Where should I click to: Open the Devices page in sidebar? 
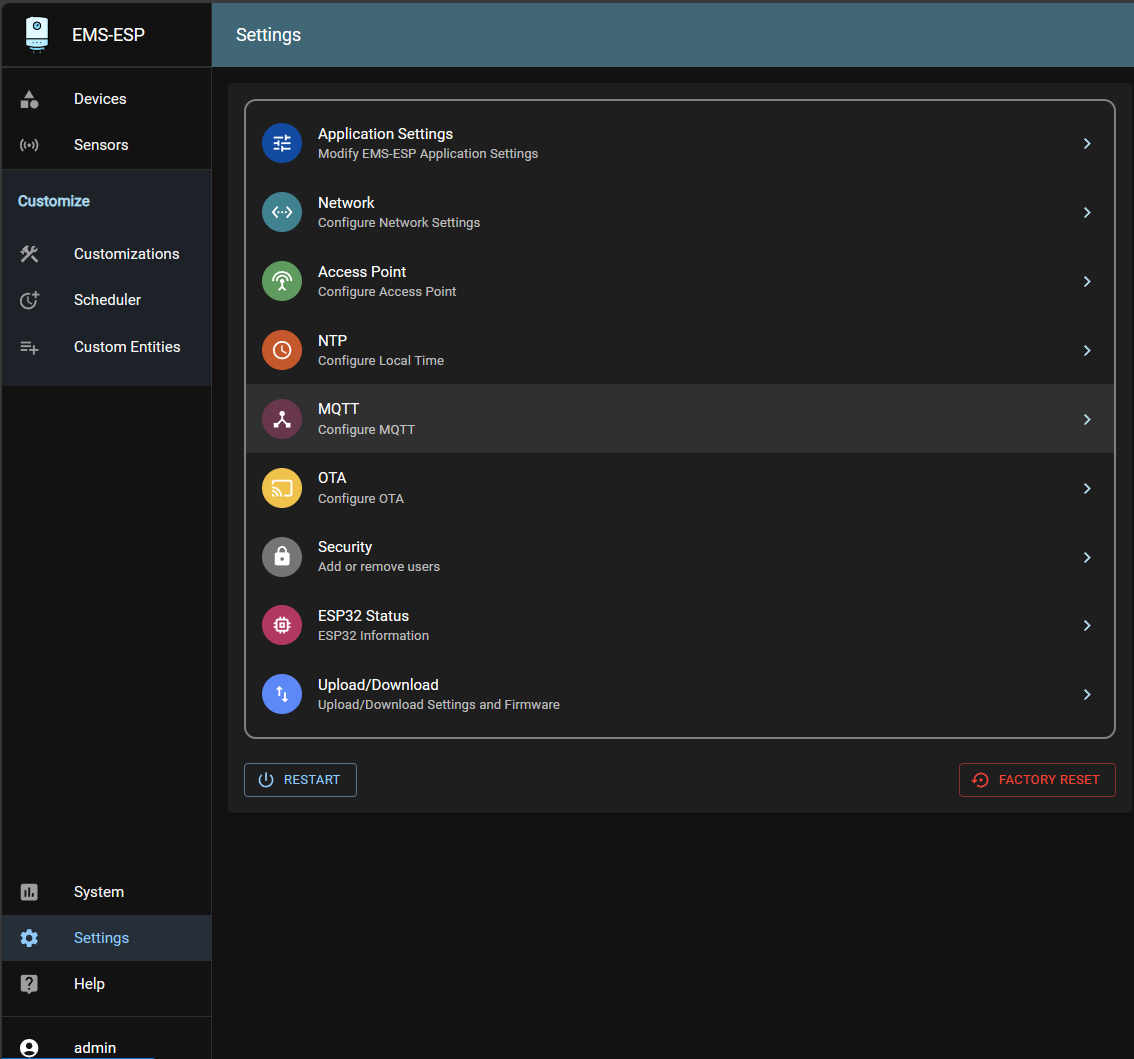point(100,99)
